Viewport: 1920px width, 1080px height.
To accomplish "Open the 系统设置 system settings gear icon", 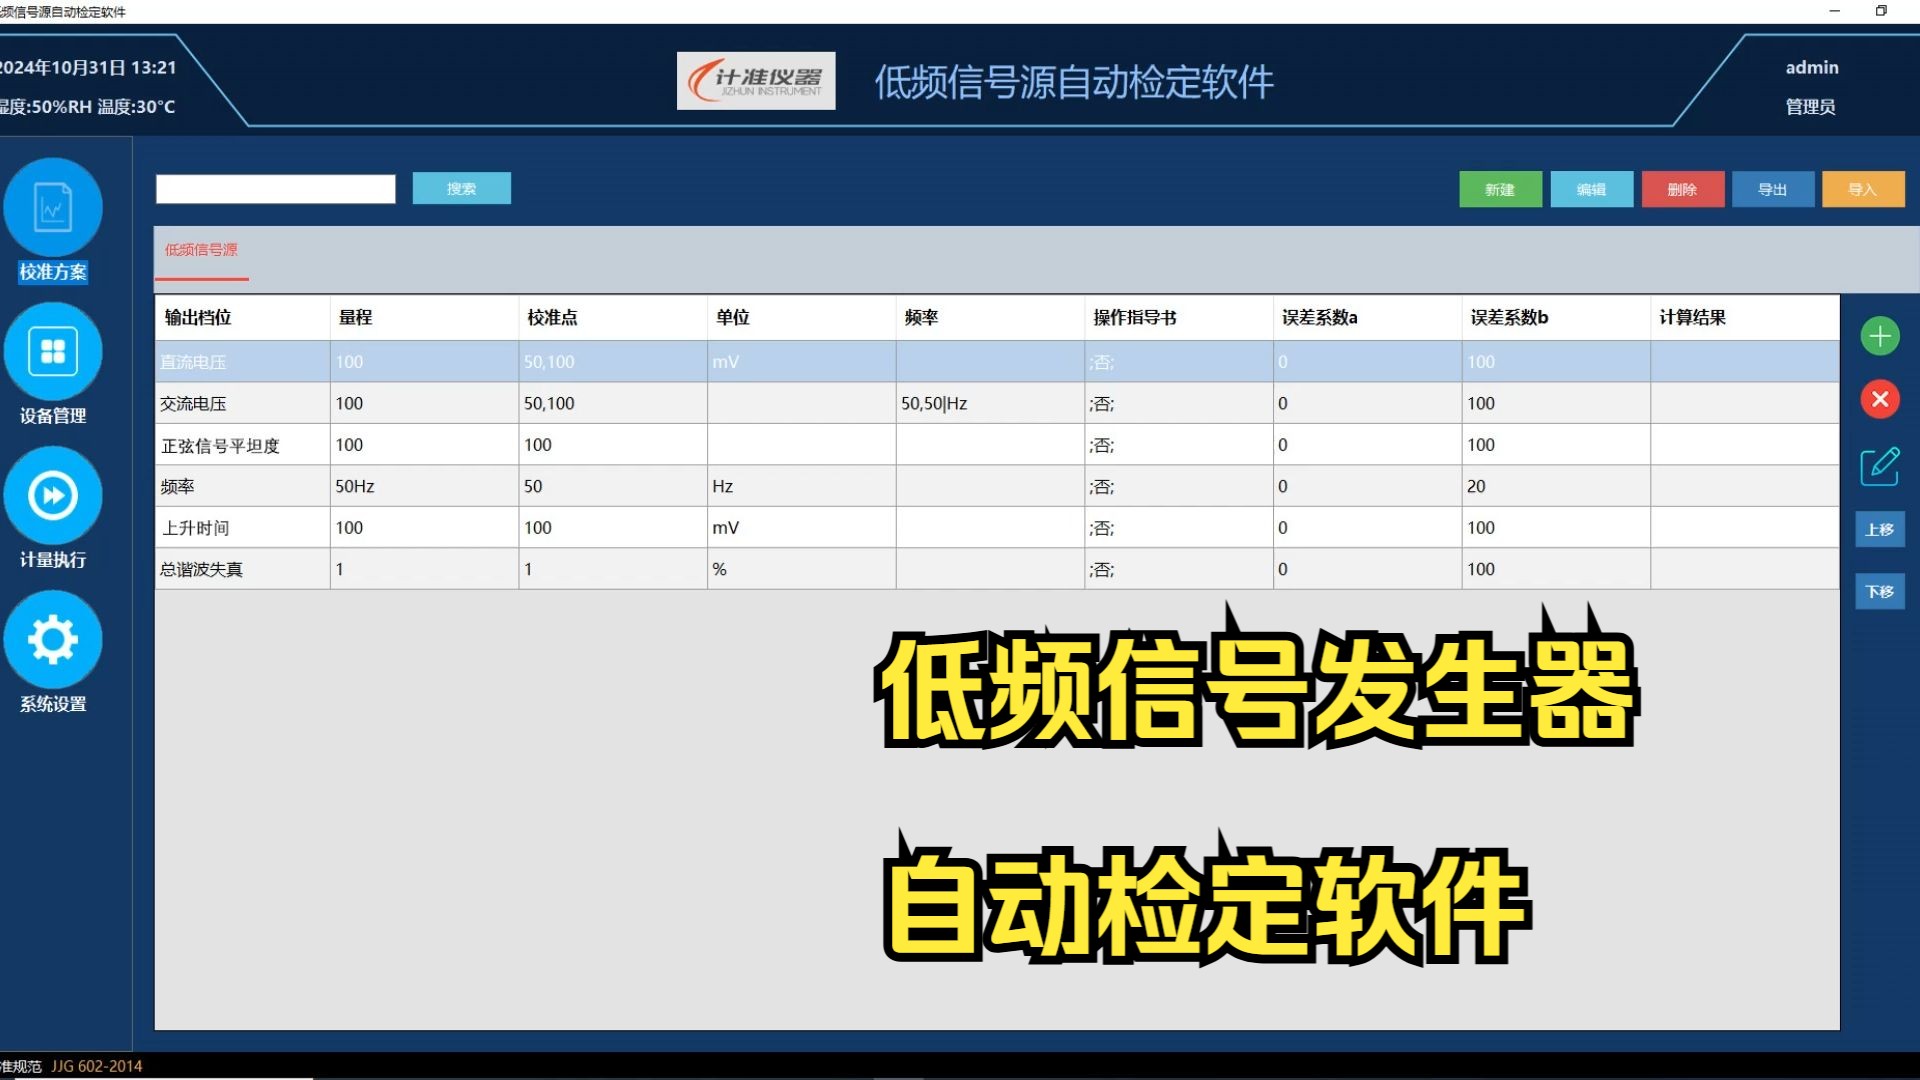I will 53,640.
